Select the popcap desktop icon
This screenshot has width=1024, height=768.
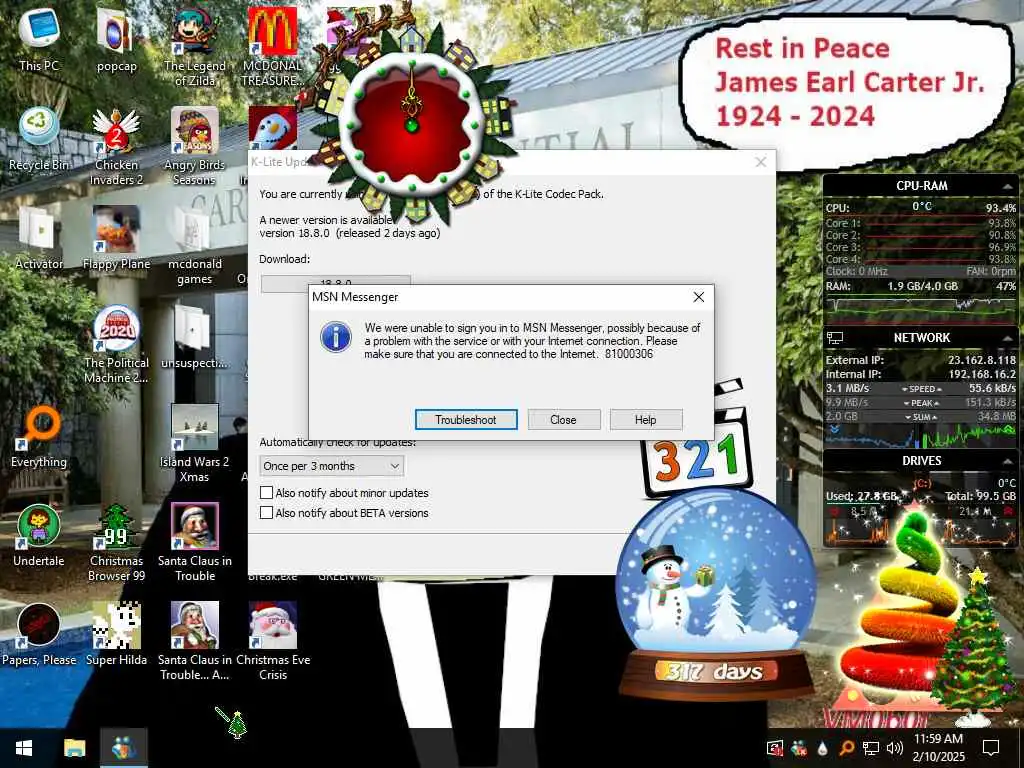(x=116, y=40)
